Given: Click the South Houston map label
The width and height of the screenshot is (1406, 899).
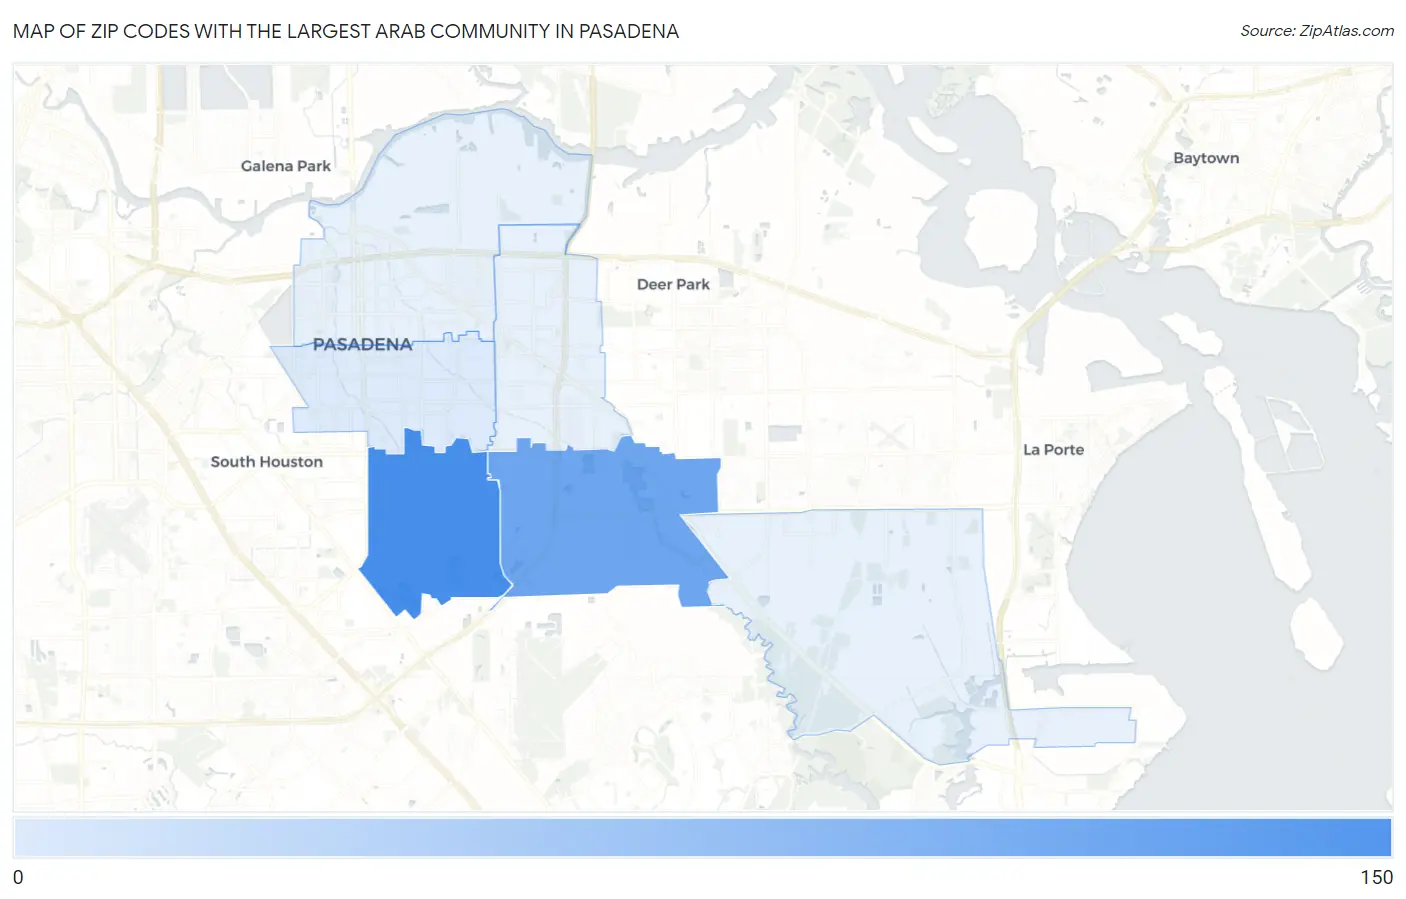Looking at the screenshot, I should click(266, 462).
